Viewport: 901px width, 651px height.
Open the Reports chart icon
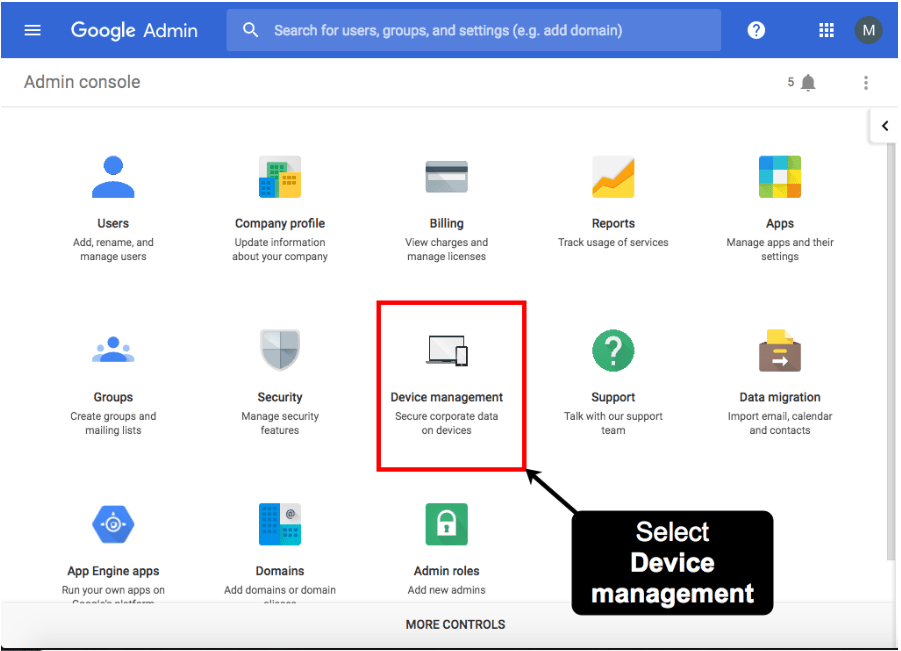click(613, 176)
